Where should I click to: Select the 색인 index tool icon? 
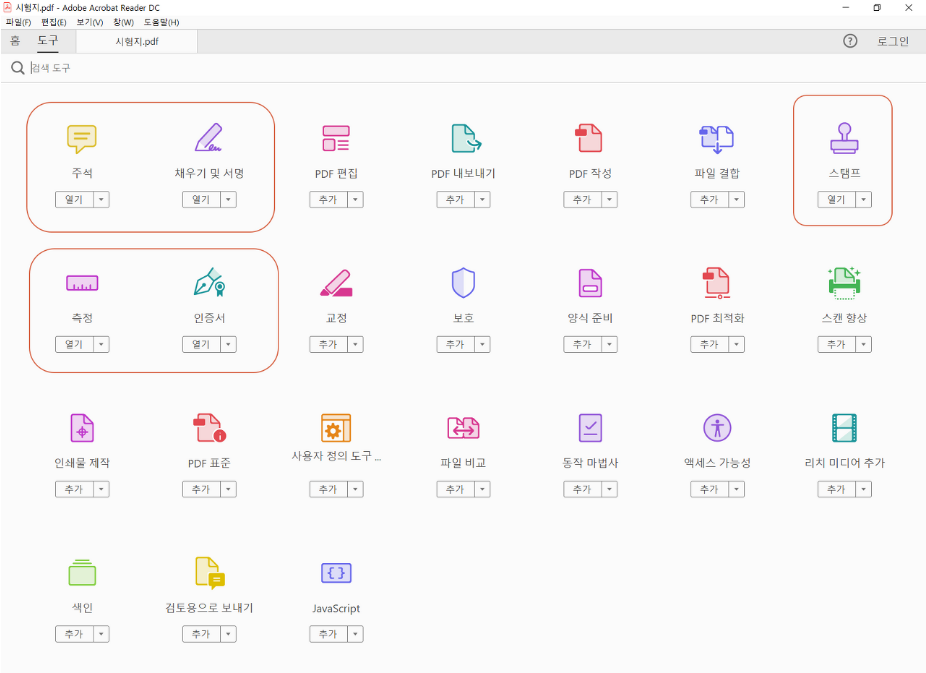tap(82, 573)
